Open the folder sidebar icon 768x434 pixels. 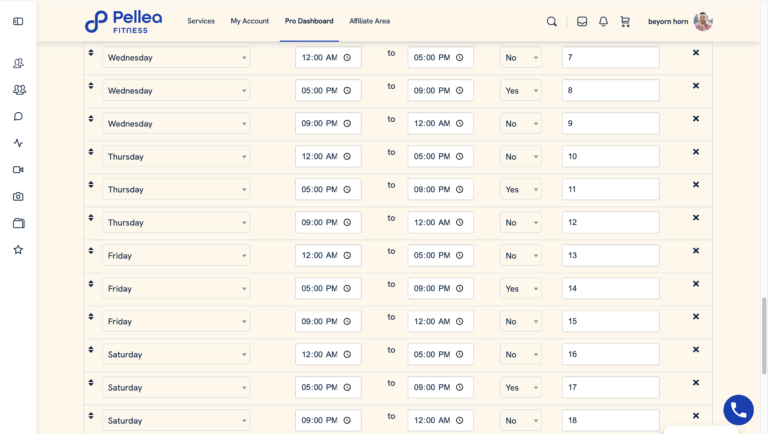pos(19,223)
